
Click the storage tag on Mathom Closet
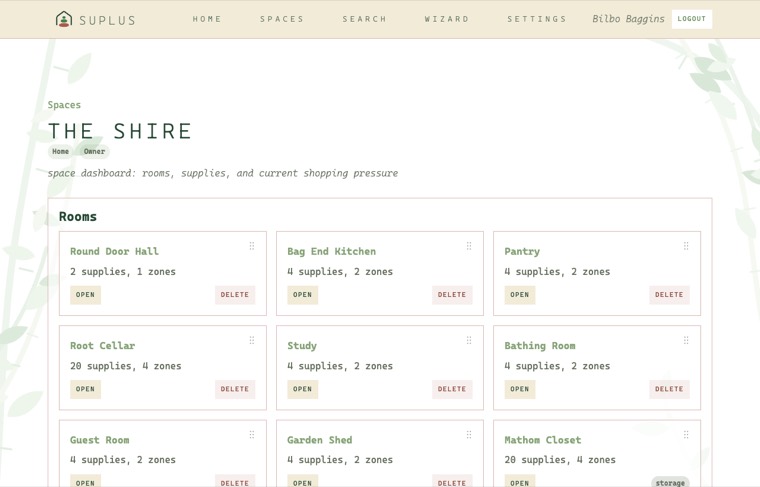(x=670, y=482)
